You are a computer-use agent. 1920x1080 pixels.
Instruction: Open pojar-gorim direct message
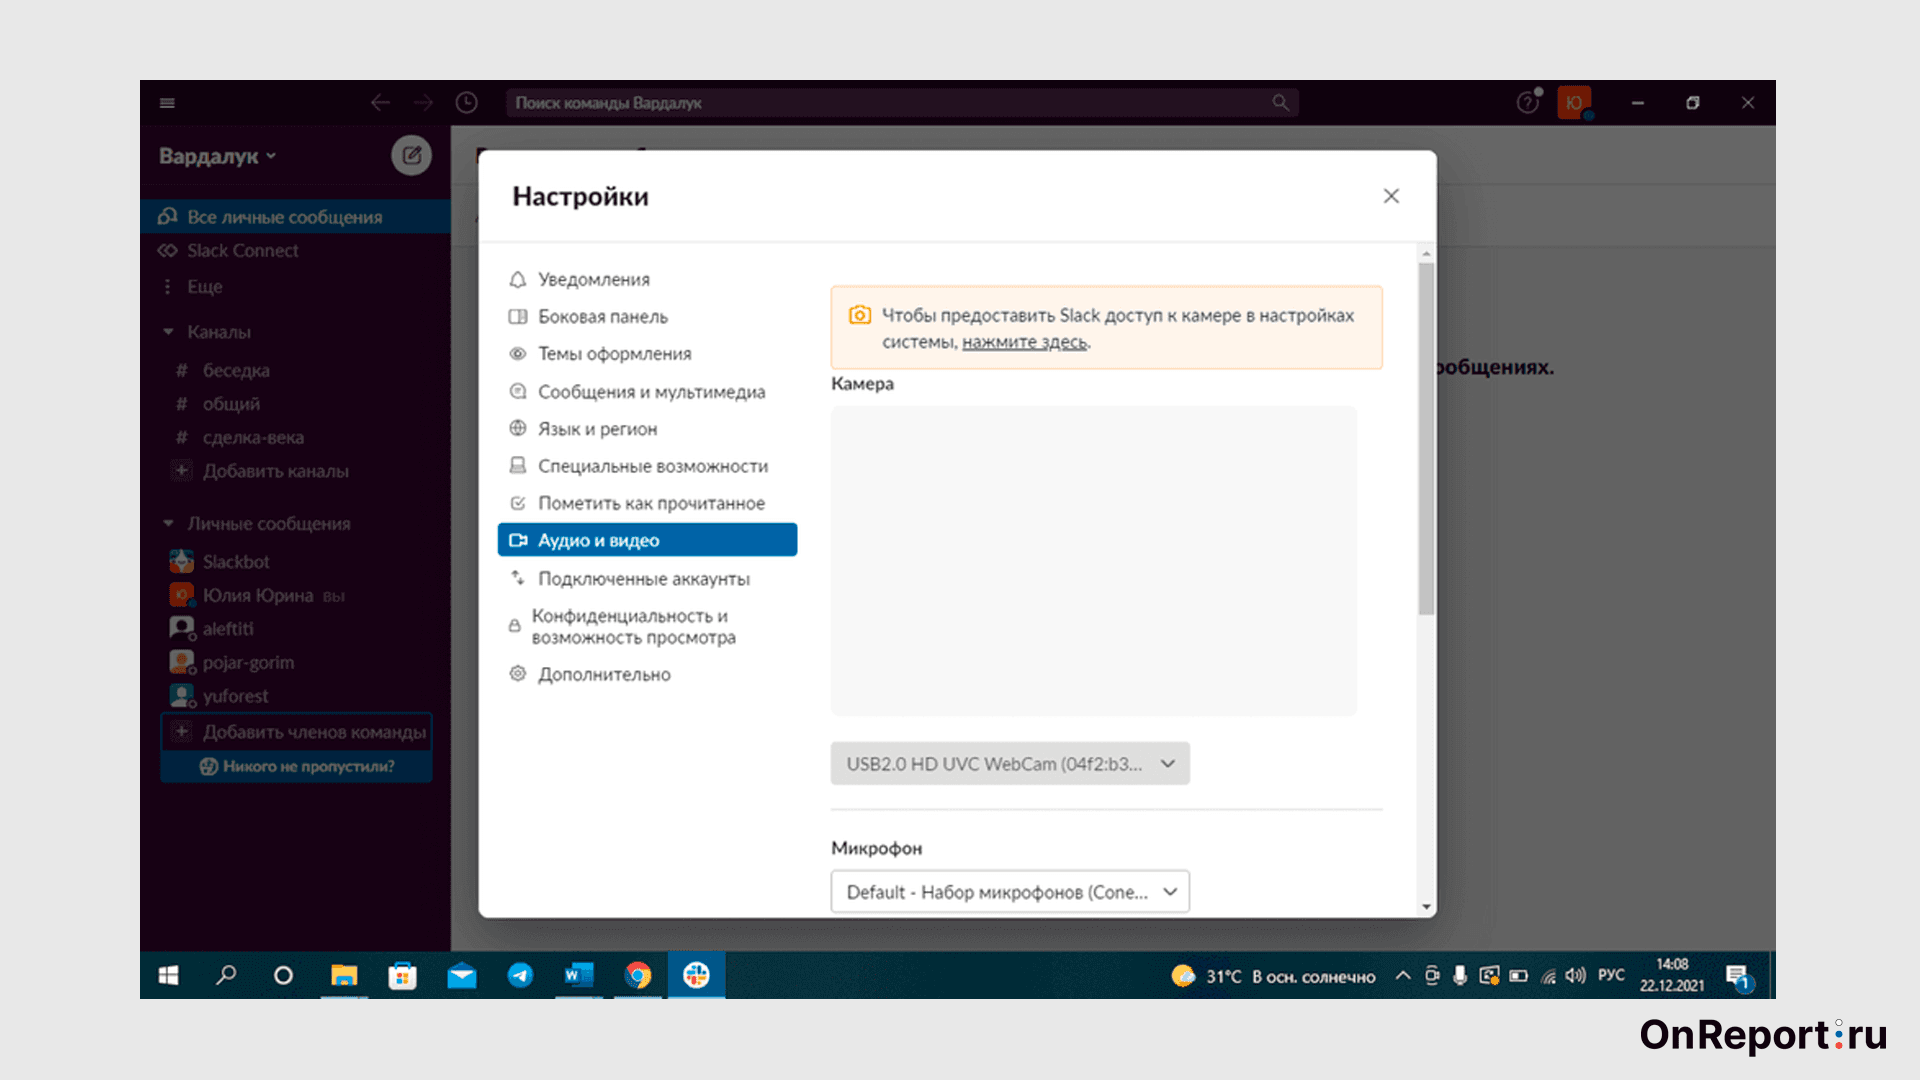295,663
